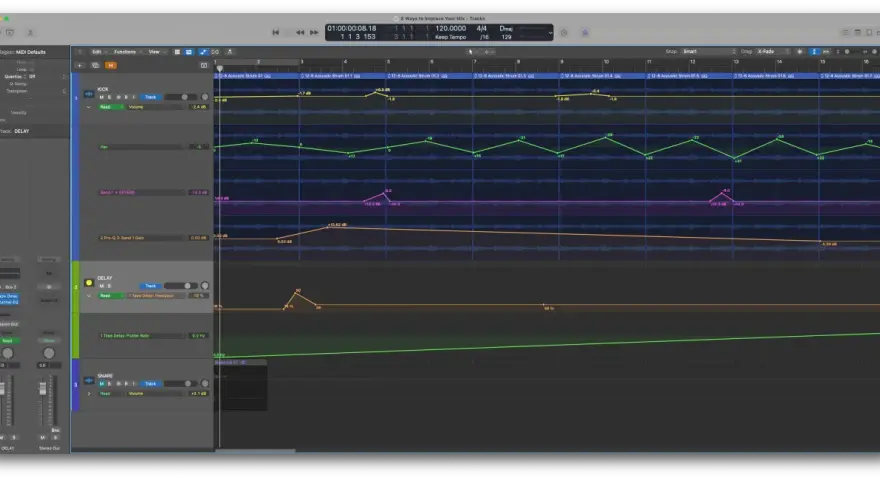Click the tuner icon beside the LCD
Screen dimensions: 880x480
click(x=564, y=33)
